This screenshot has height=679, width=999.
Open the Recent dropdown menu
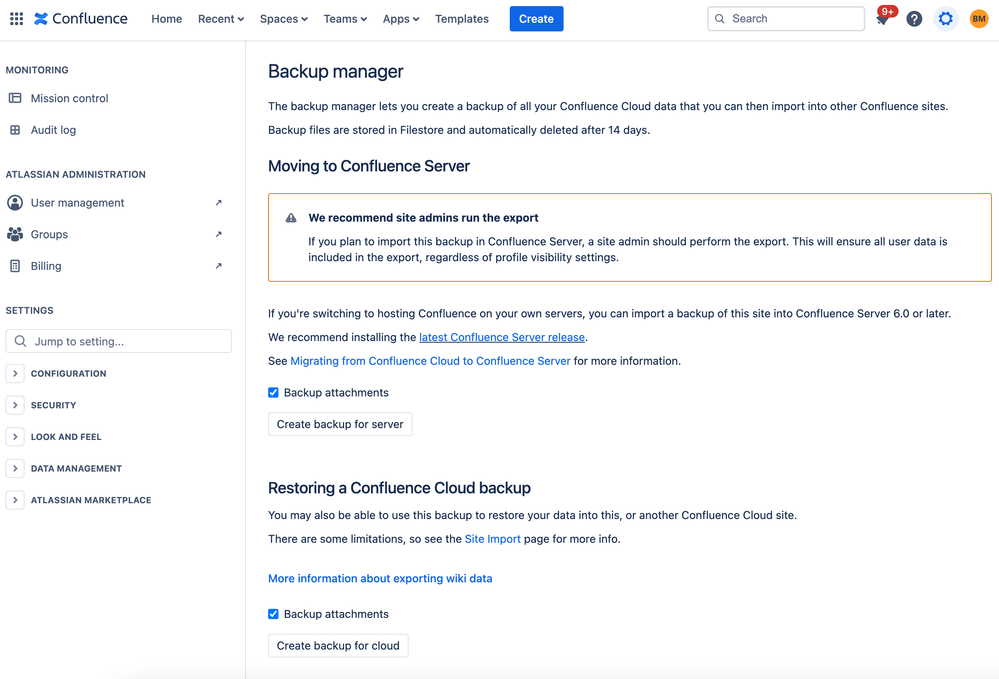221,19
